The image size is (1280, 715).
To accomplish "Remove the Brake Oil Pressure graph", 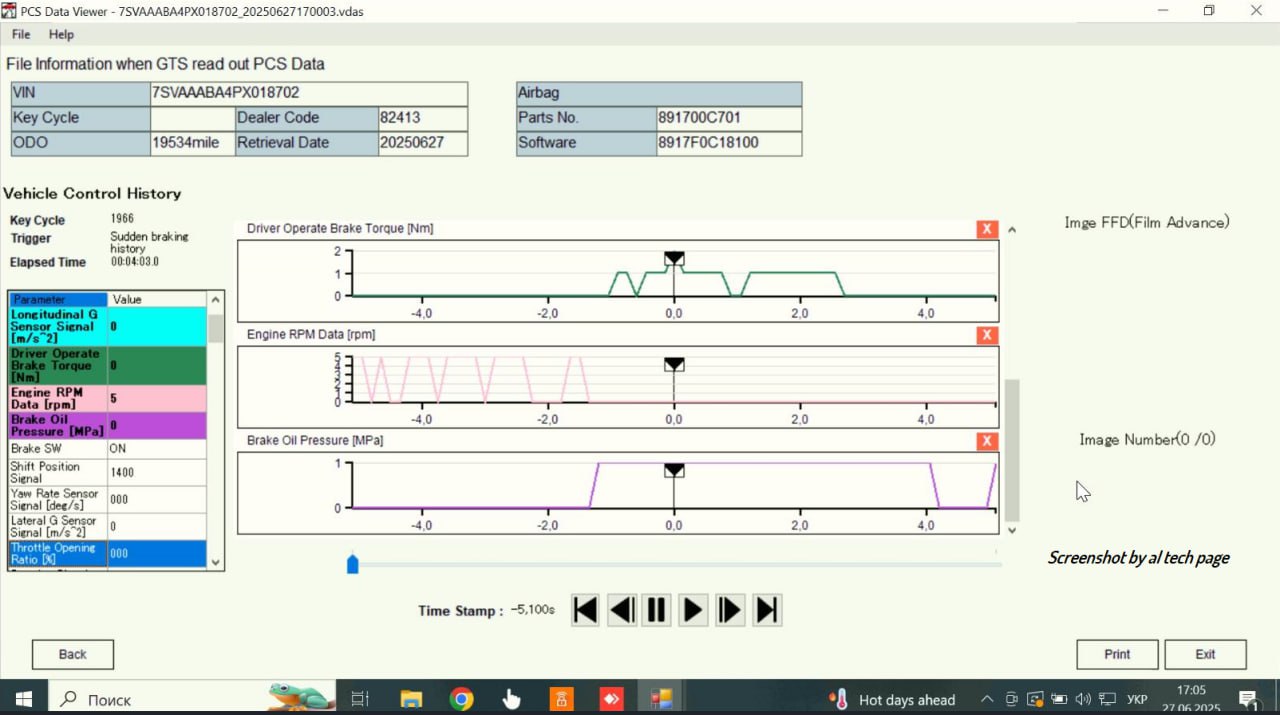I will 987,441.
